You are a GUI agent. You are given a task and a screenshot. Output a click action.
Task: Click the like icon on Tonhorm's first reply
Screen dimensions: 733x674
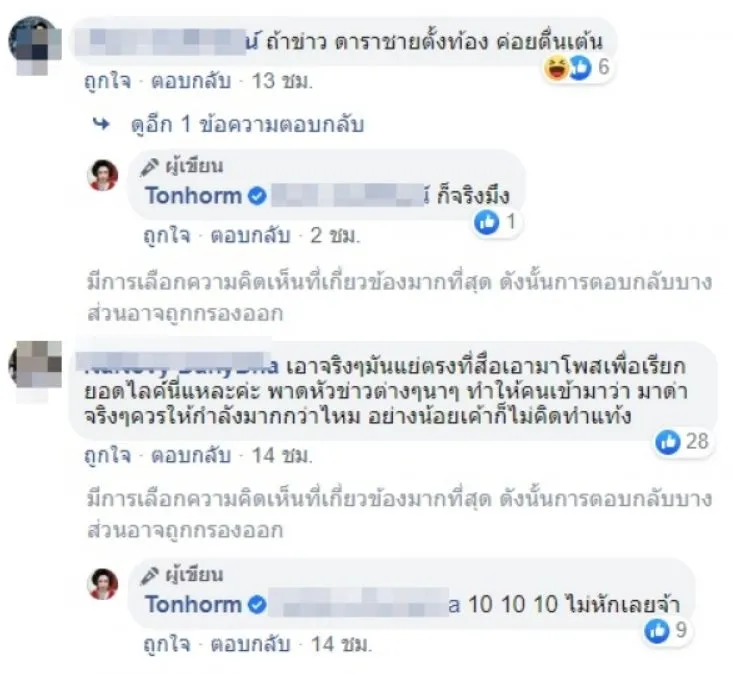tap(487, 222)
